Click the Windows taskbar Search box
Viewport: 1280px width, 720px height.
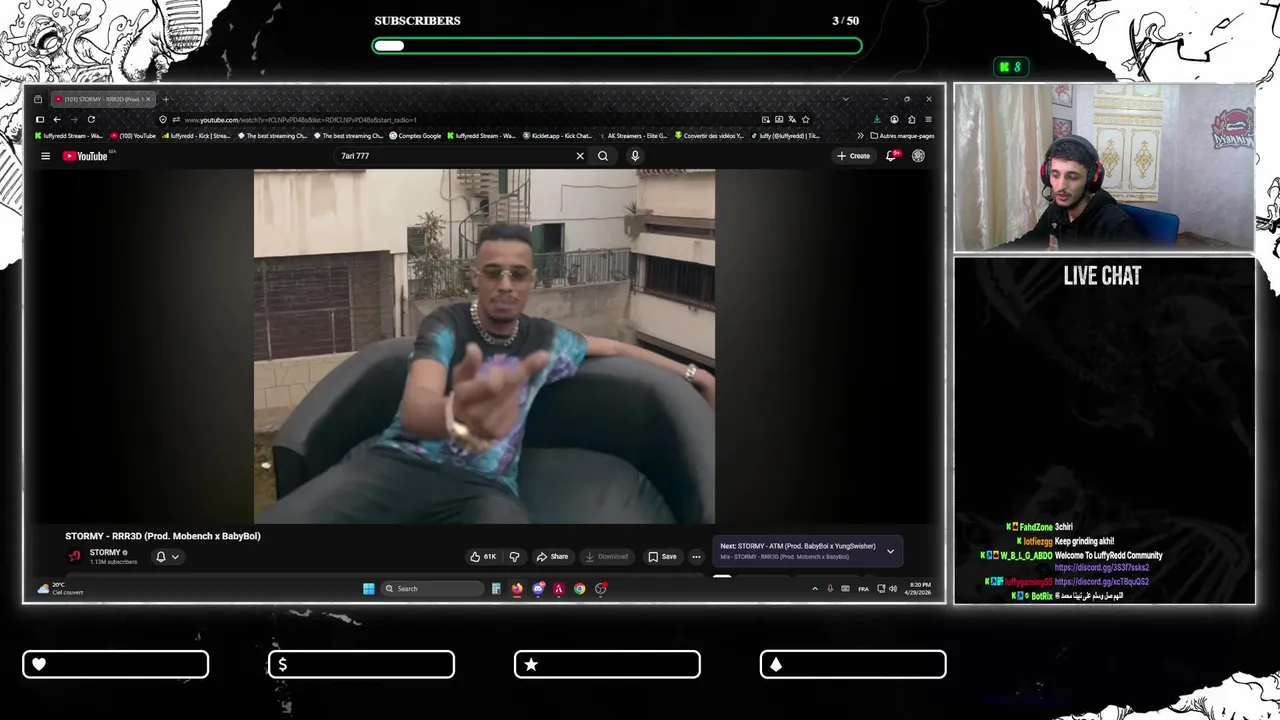[433, 589]
